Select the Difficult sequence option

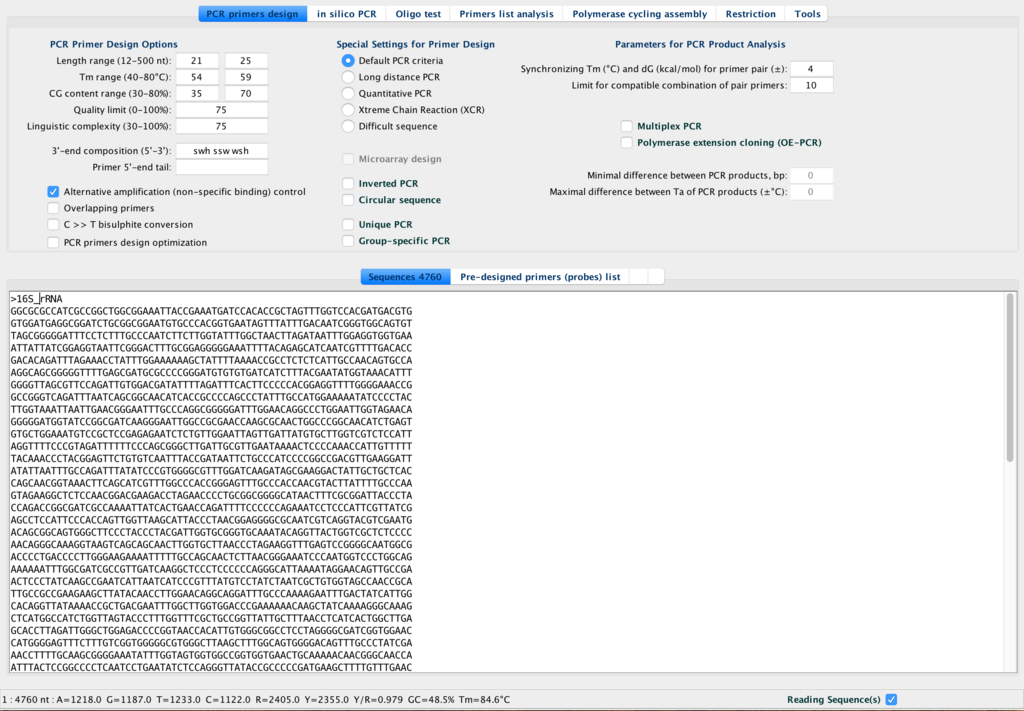(348, 126)
